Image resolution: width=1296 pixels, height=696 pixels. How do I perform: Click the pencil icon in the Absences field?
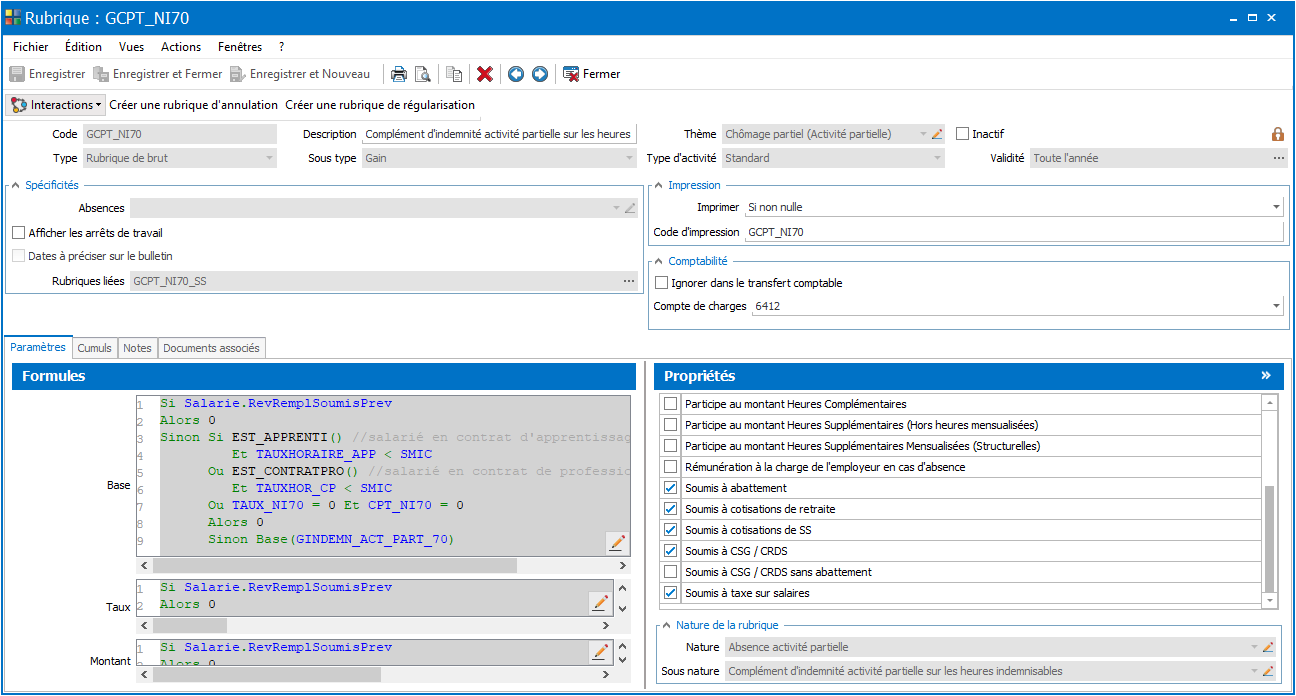click(x=630, y=208)
